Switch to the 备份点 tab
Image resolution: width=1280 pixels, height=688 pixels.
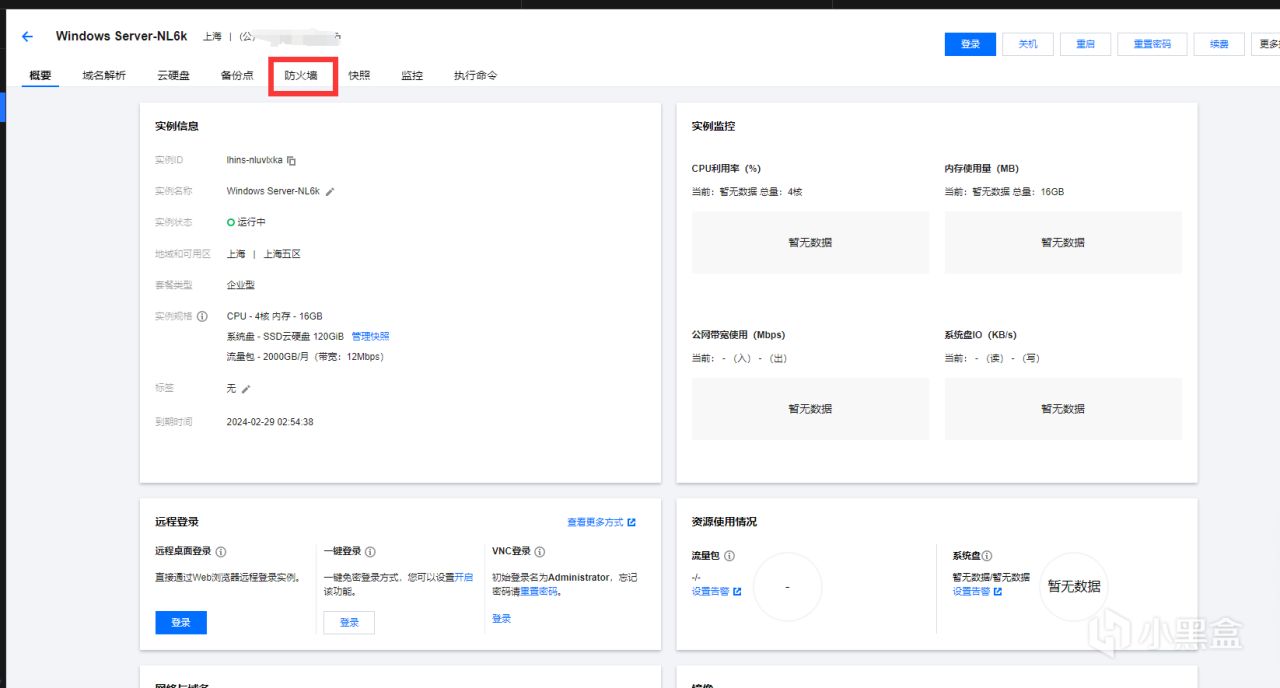(237, 75)
